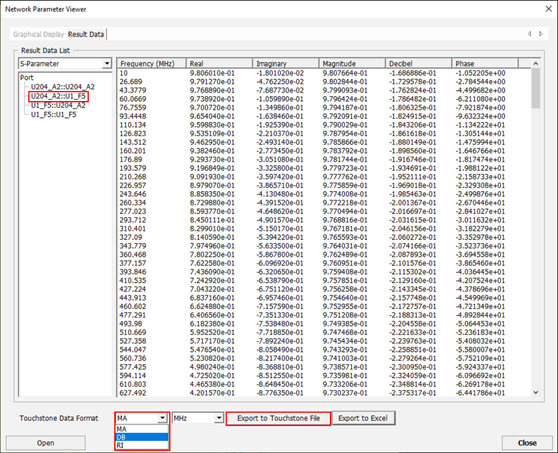The image size is (558, 453).
Task: Select port U204_A2::U1_F5 in tree
Action: click(x=58, y=96)
